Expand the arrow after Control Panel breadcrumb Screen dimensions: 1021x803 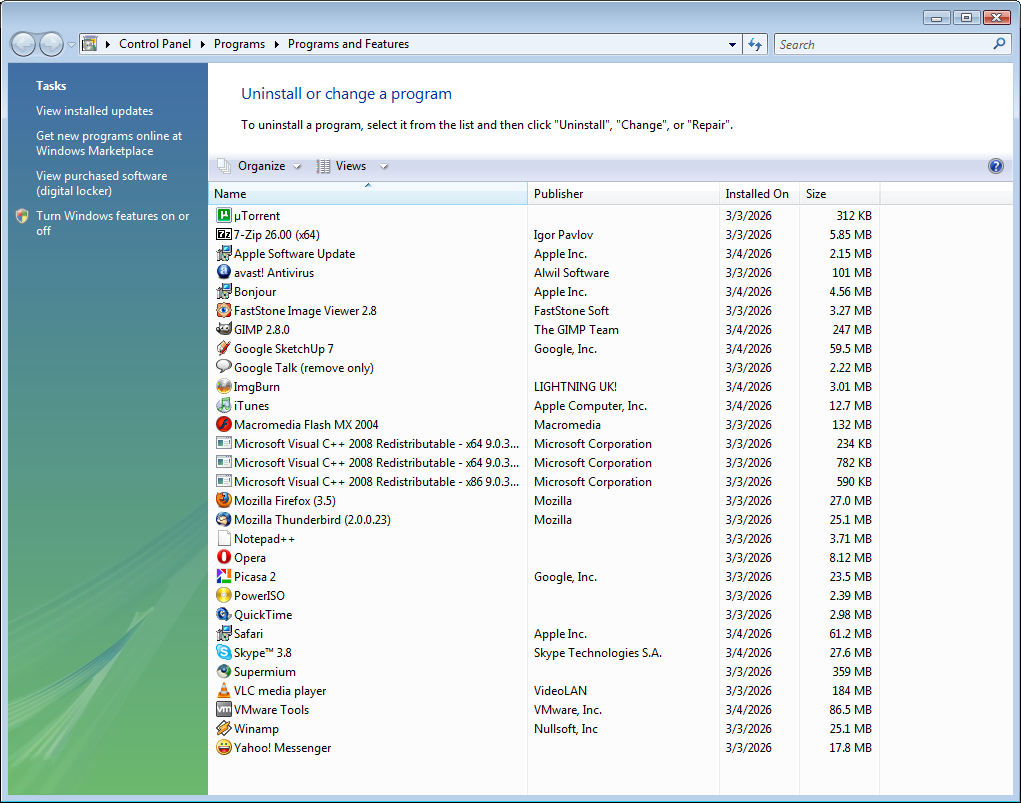(x=203, y=44)
